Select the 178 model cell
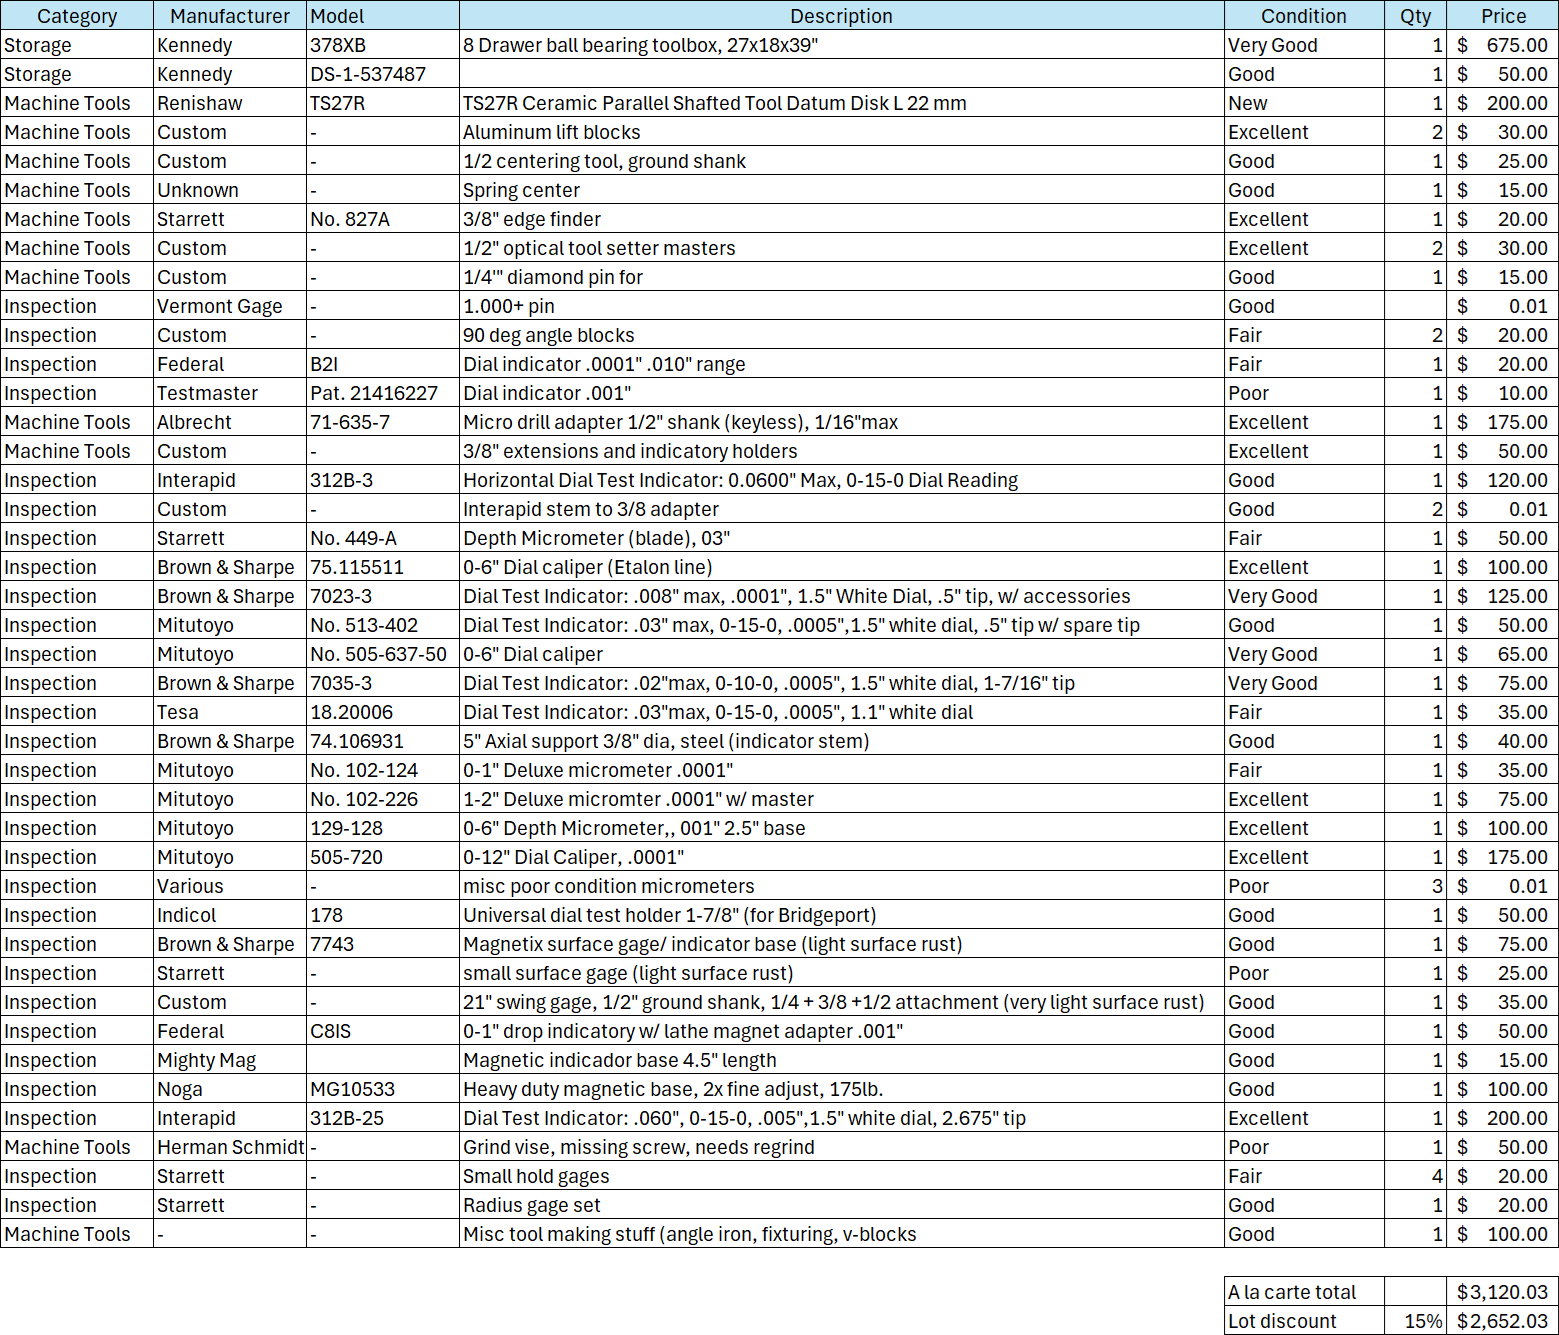Viewport: 1559px width, 1335px height. (x=383, y=915)
